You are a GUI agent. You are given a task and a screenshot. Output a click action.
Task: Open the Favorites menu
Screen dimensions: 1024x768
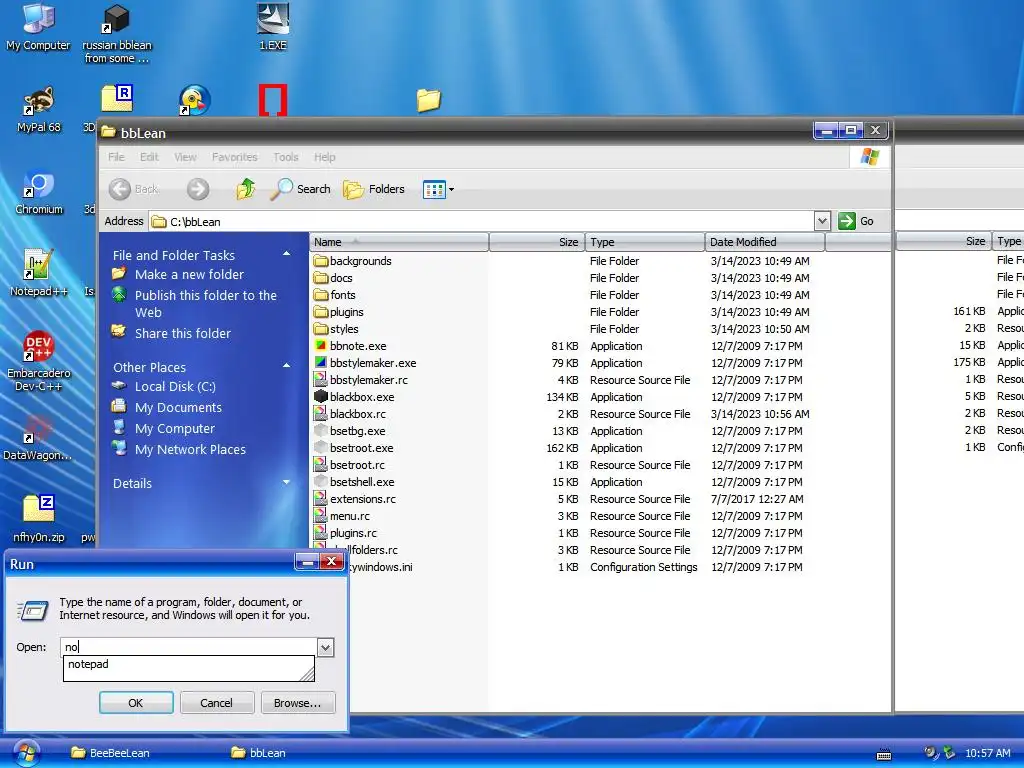(x=234, y=157)
